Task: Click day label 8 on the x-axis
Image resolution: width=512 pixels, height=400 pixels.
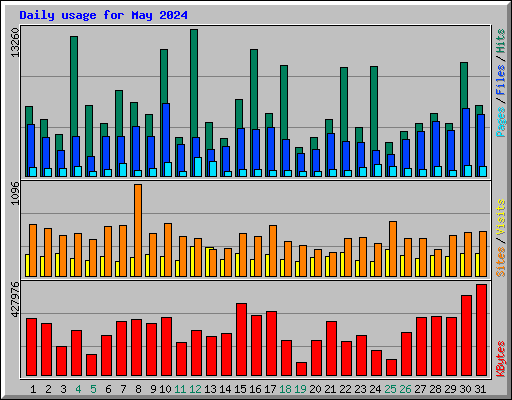Action: pyautogui.click(x=138, y=389)
